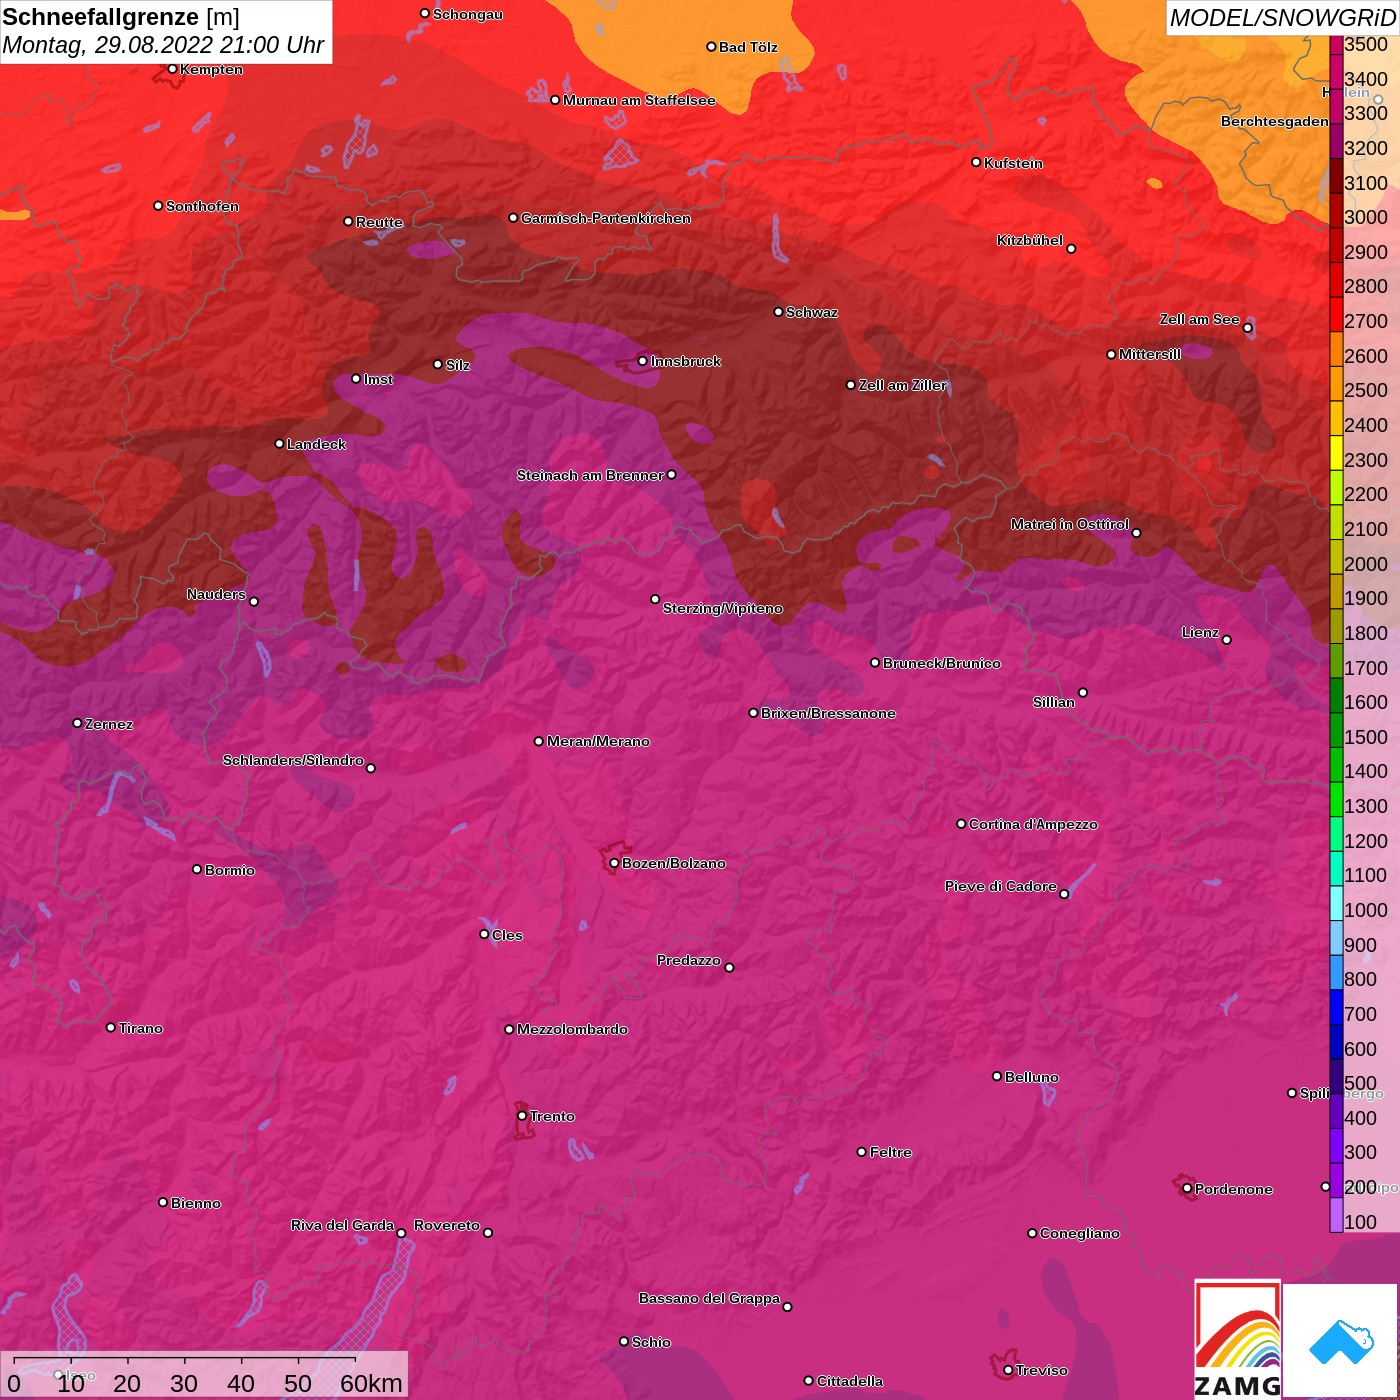
Task: Click the Nauders label
Action: [x=216, y=594]
